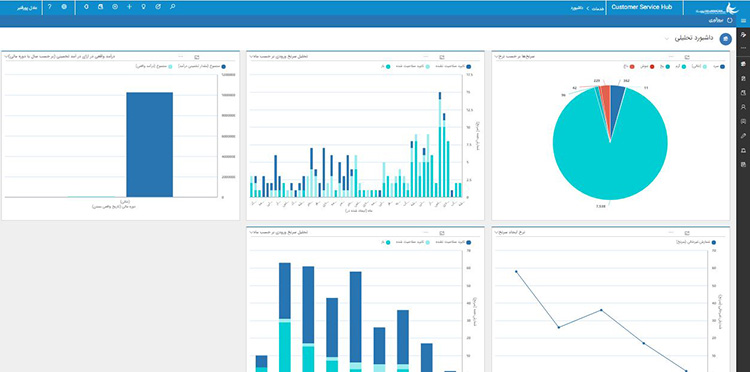Click the last breadcrumb item after the arrow
Image resolution: width=750 pixels, height=372 pixels.
coord(578,8)
